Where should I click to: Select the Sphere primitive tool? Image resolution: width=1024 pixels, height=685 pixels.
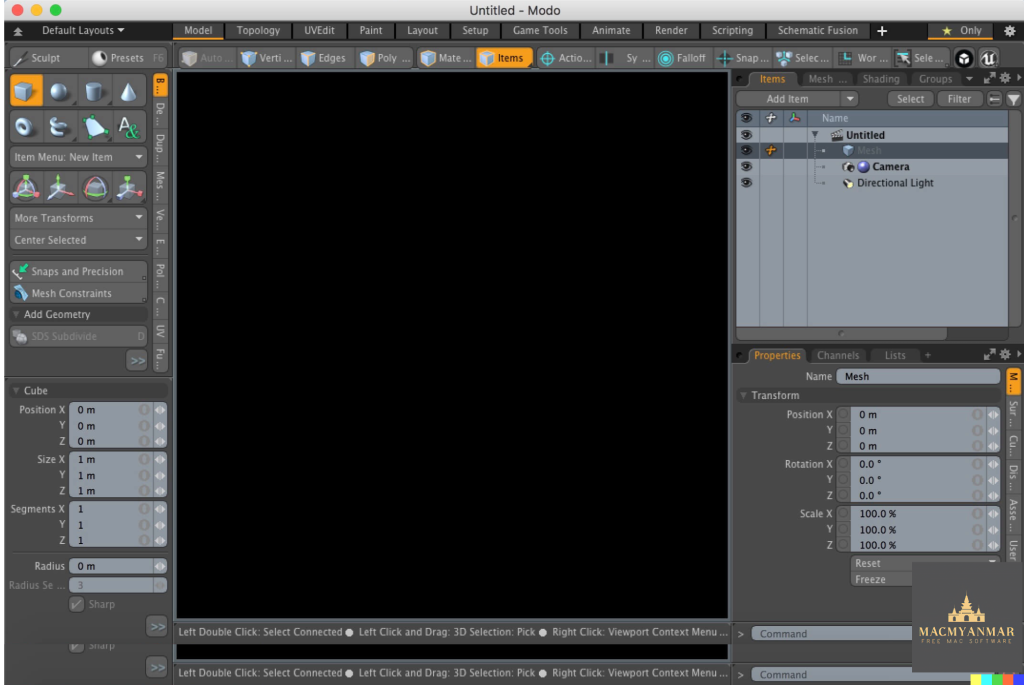pos(60,91)
